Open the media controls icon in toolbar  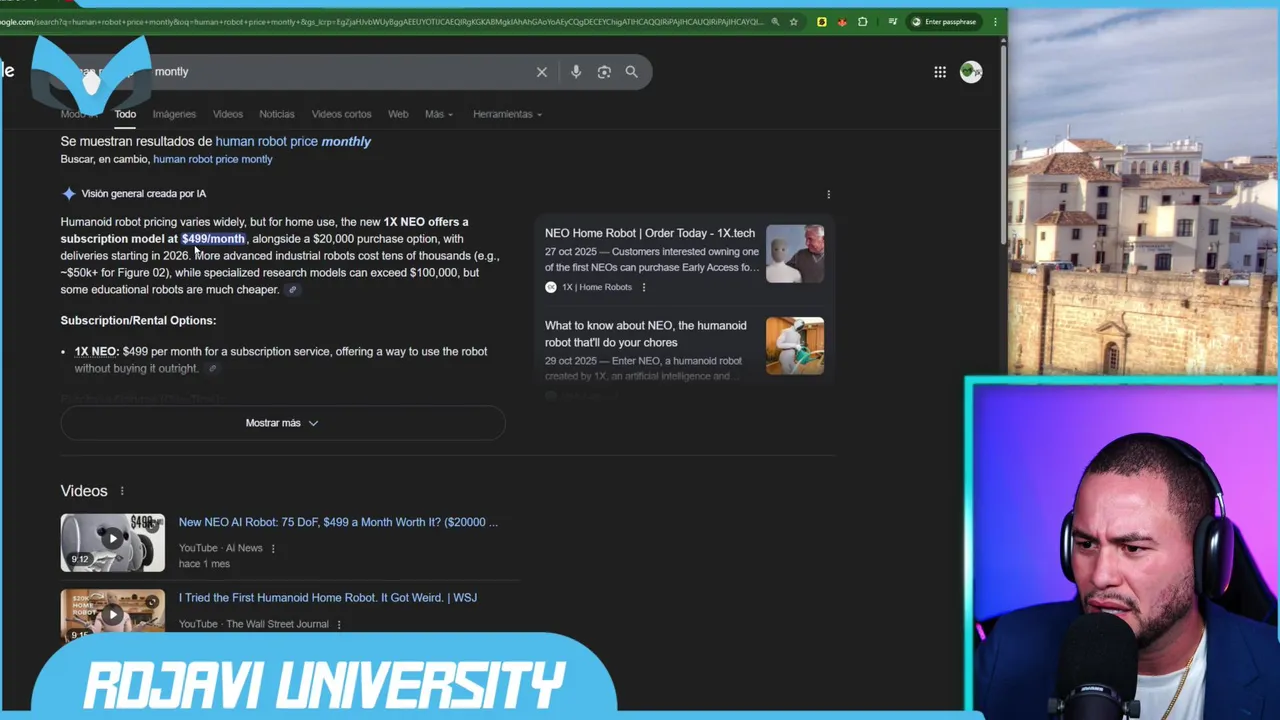click(892, 21)
